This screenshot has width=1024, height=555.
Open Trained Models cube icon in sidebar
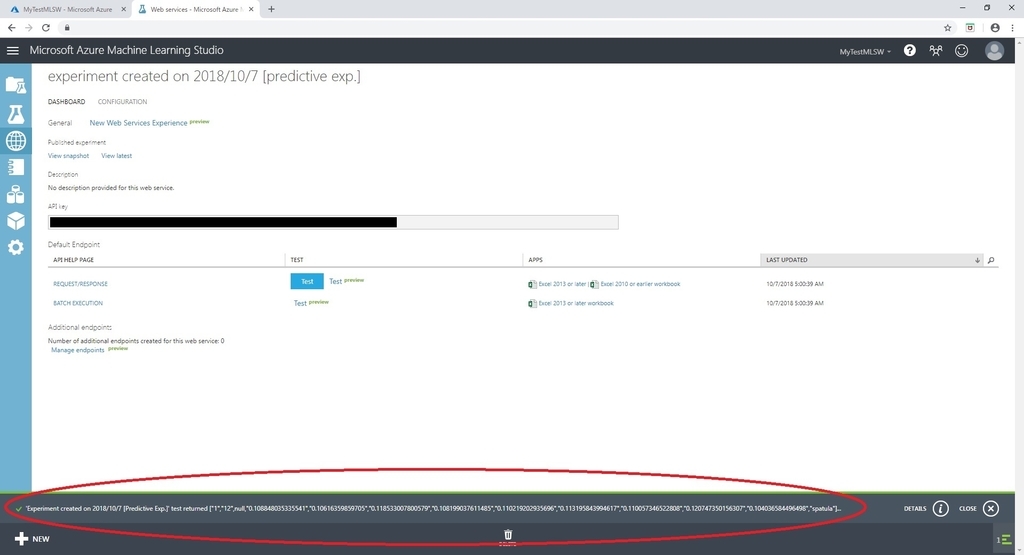16,221
